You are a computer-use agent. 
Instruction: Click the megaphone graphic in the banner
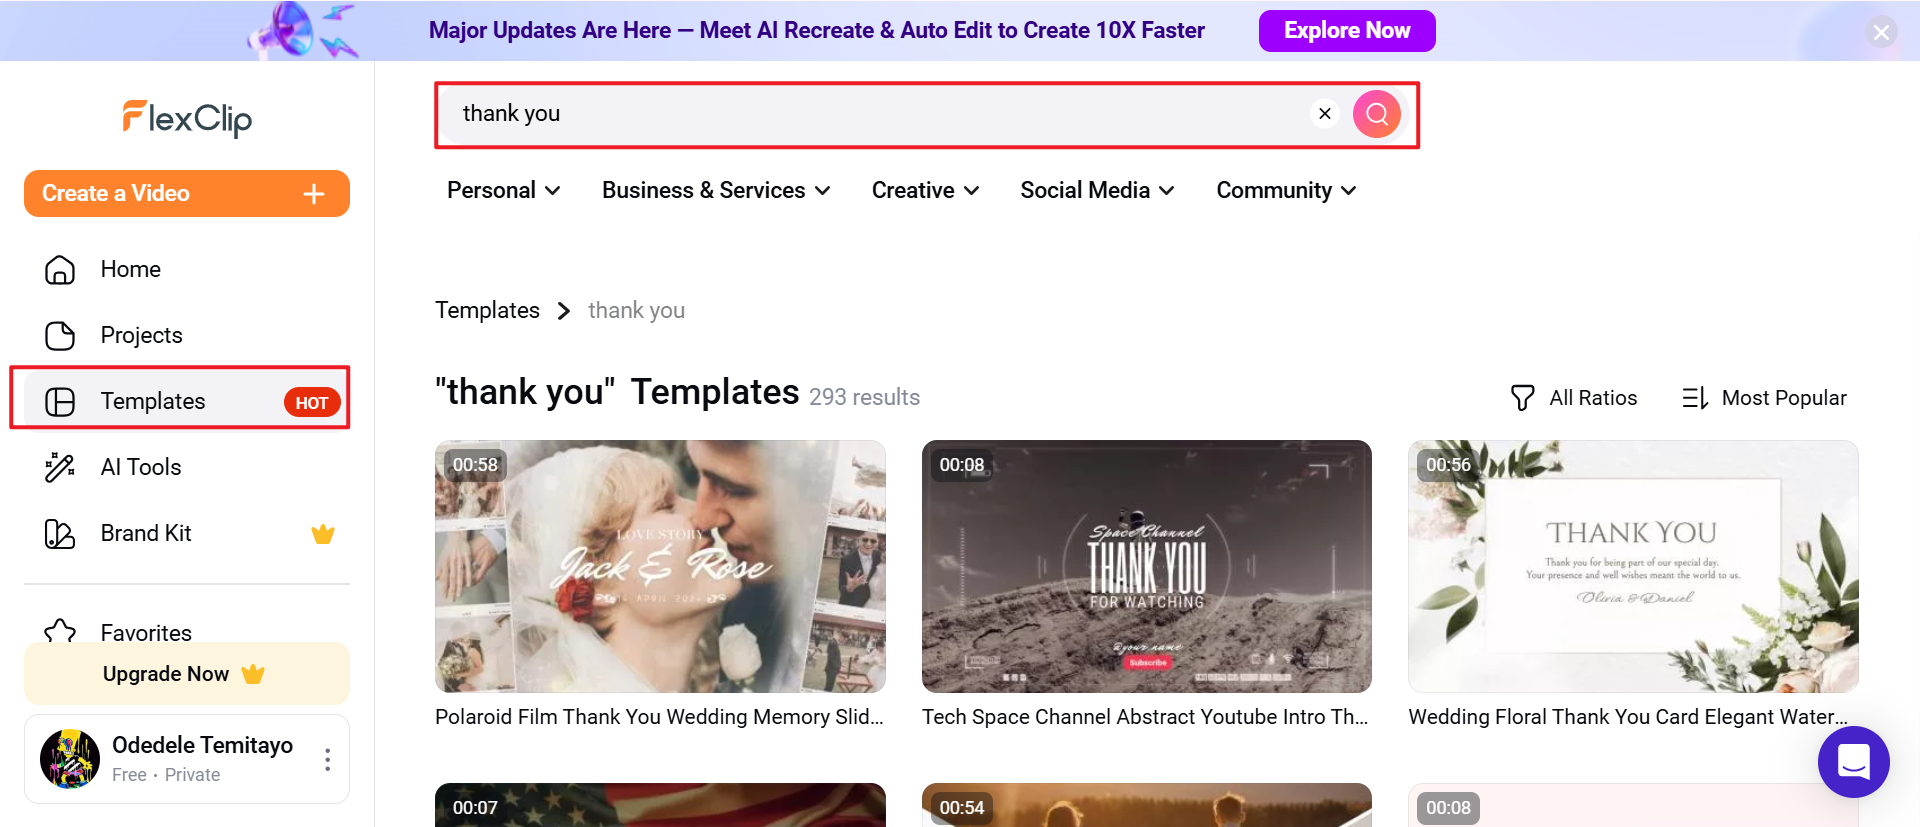(303, 30)
